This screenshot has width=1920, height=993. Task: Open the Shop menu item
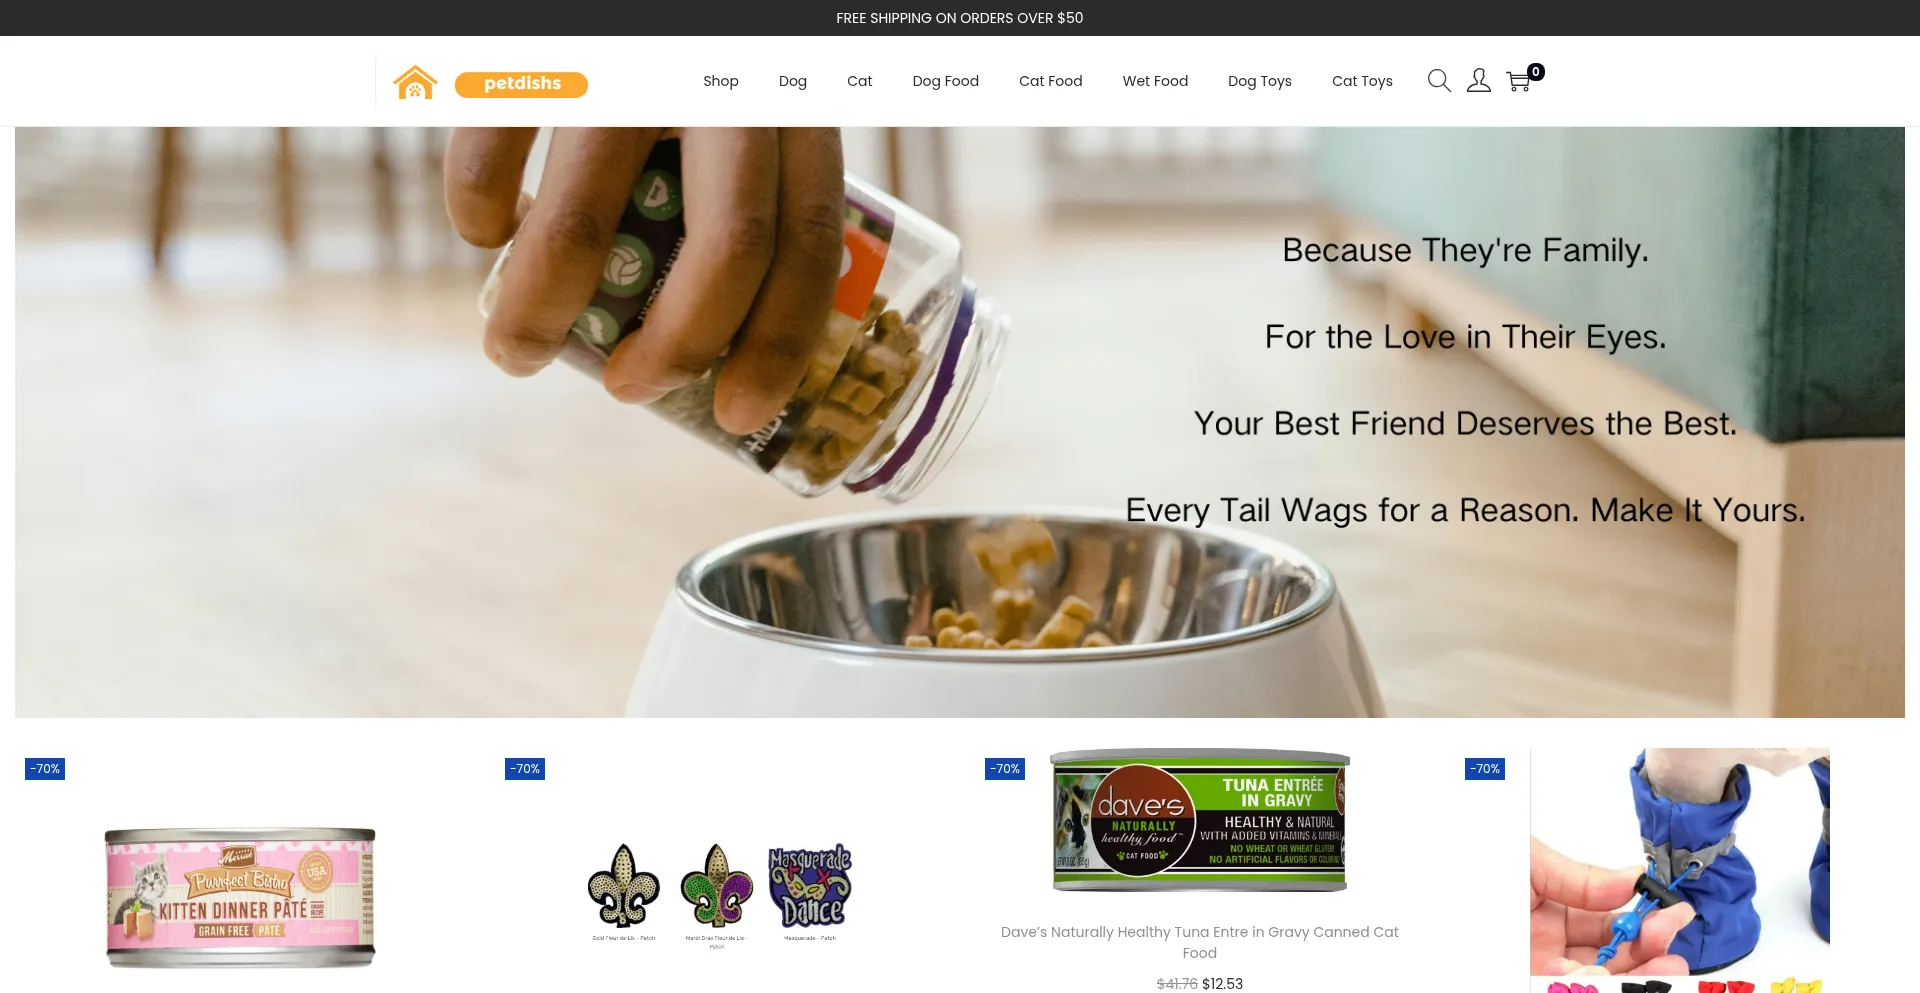pos(721,81)
